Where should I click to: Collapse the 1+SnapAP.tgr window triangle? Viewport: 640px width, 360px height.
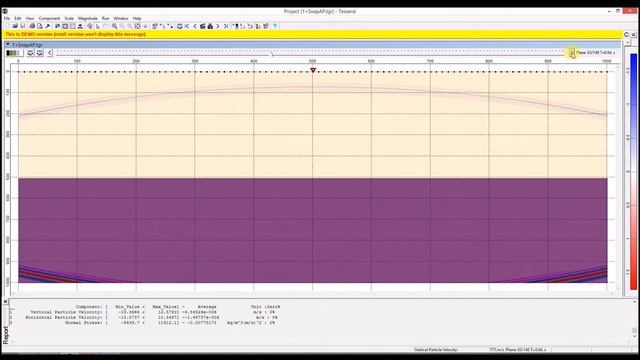point(8,44)
